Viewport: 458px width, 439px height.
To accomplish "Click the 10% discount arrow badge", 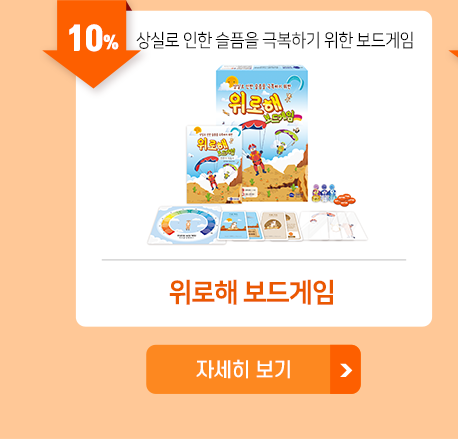I will (93, 42).
